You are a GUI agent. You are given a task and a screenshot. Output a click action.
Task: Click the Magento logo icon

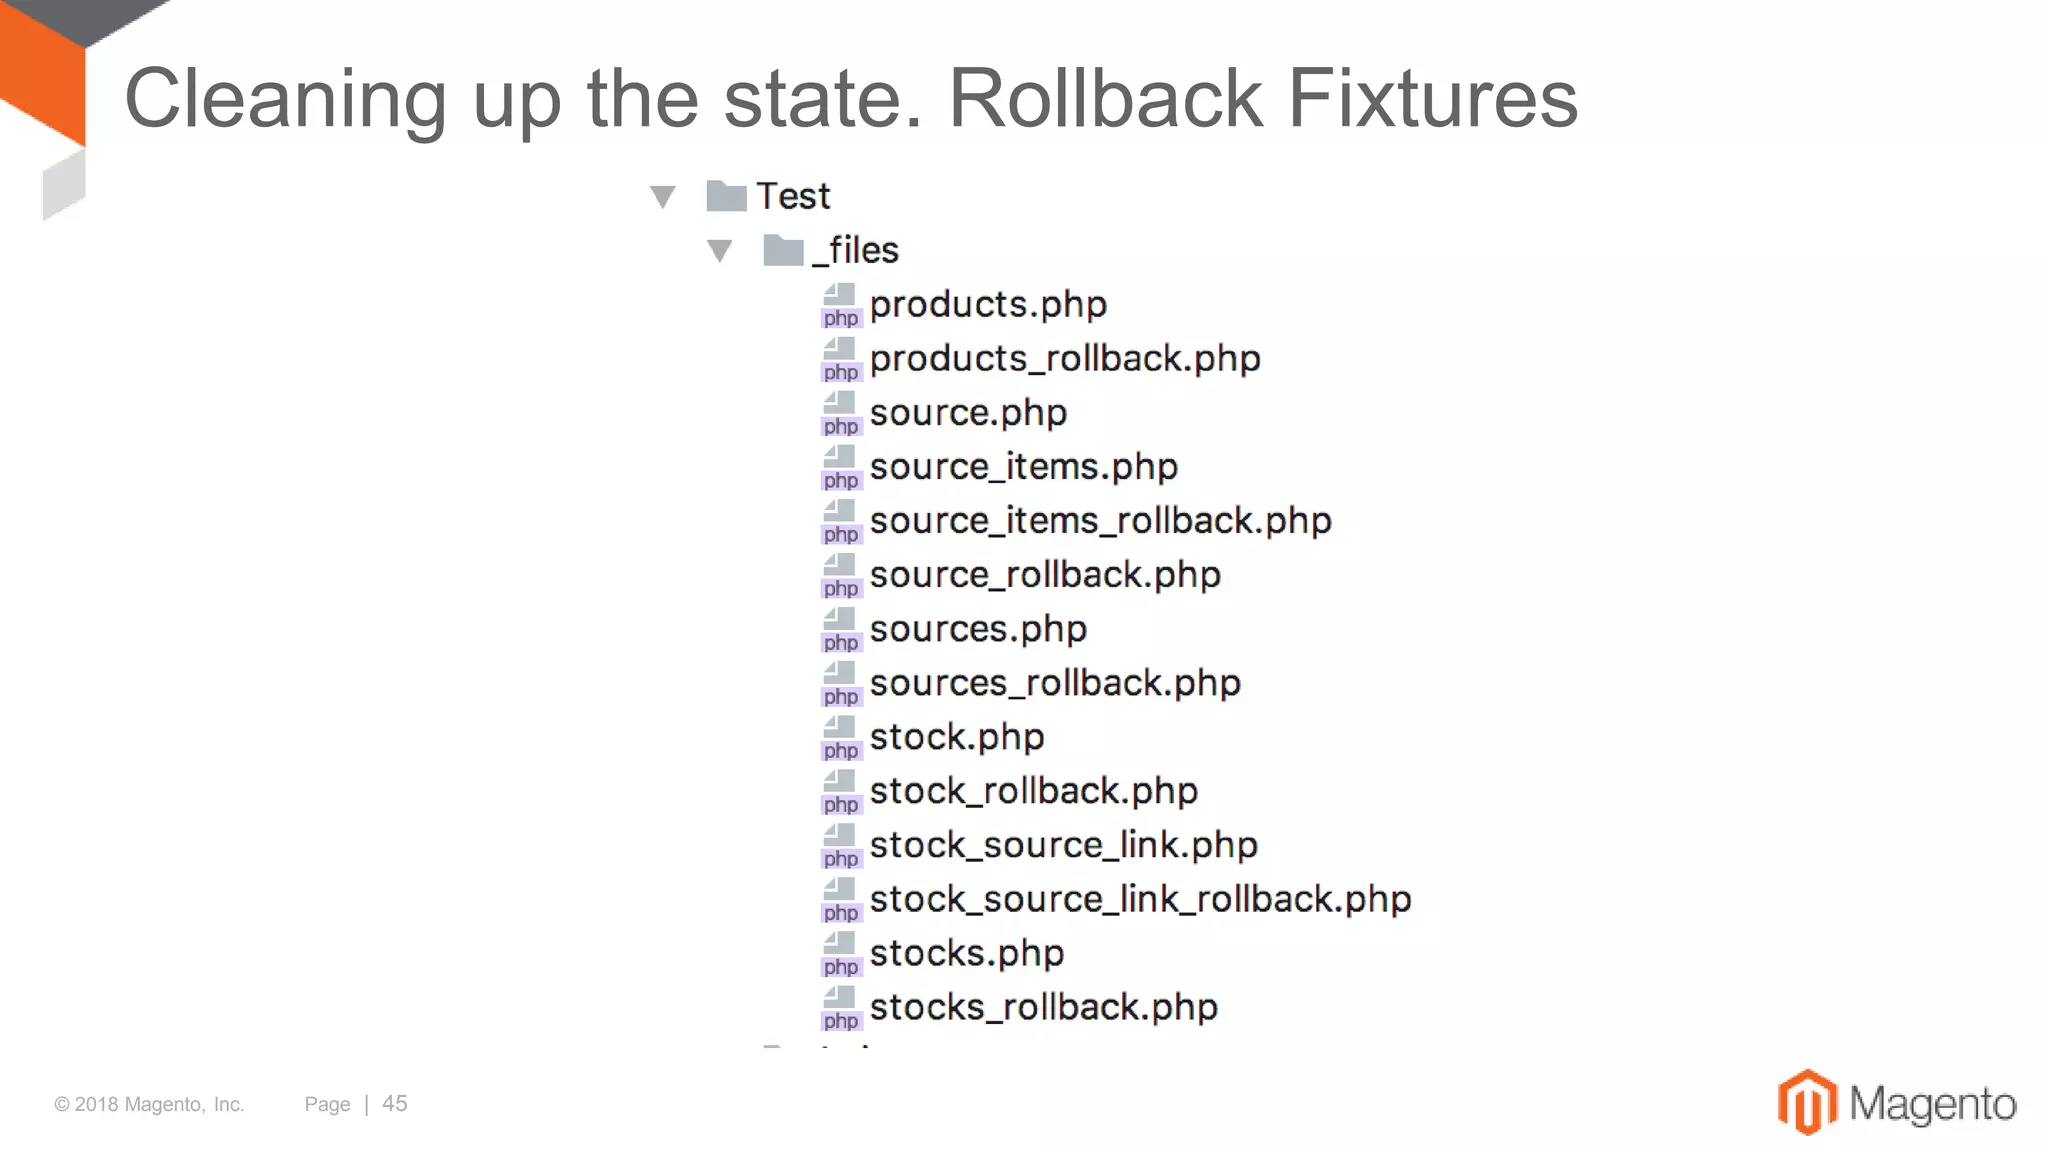point(1807,1102)
